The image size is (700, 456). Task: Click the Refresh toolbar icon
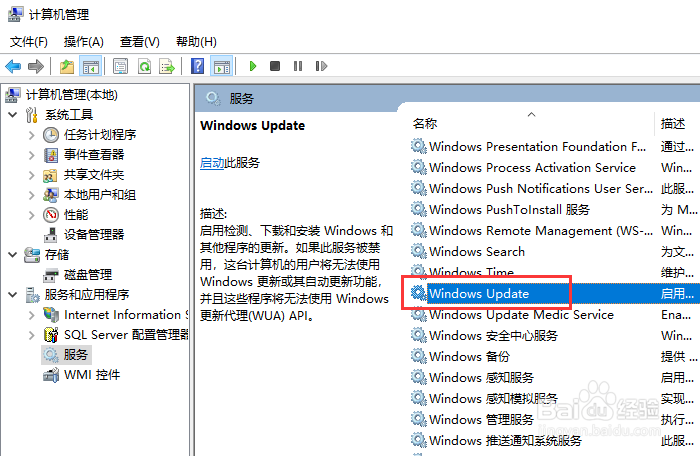(144, 67)
